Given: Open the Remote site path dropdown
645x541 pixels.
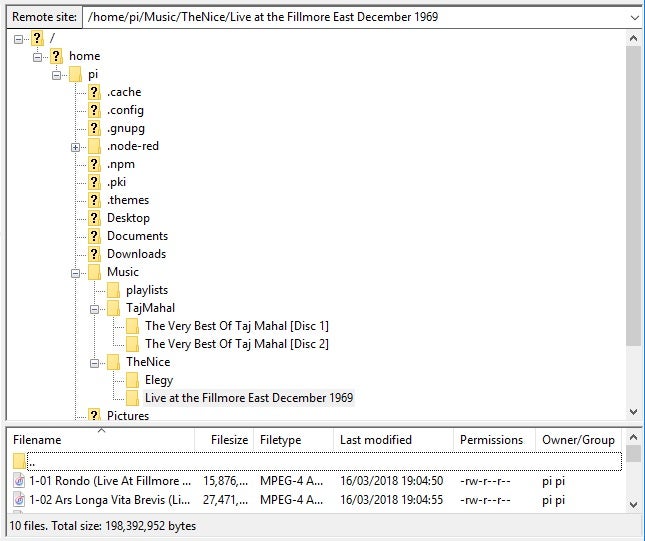Looking at the screenshot, I should [634, 17].
